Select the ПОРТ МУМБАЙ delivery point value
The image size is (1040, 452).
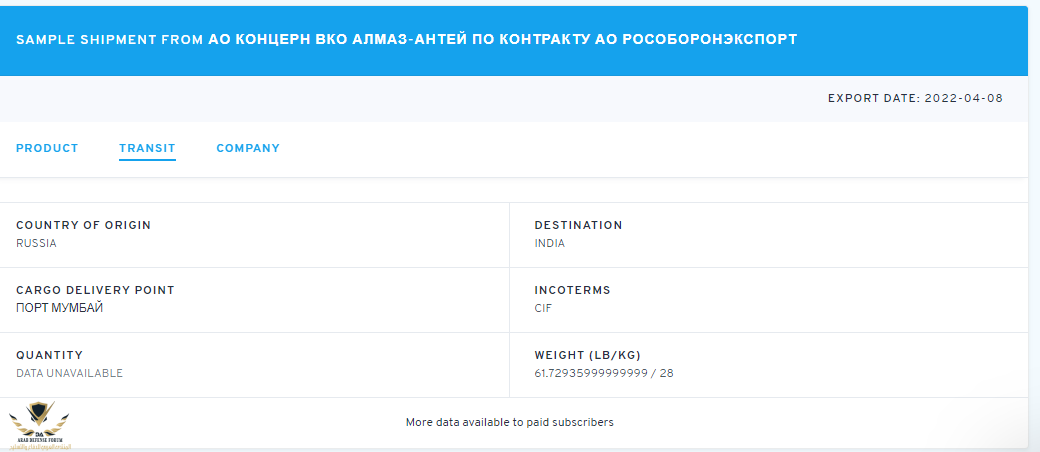[x=60, y=308]
